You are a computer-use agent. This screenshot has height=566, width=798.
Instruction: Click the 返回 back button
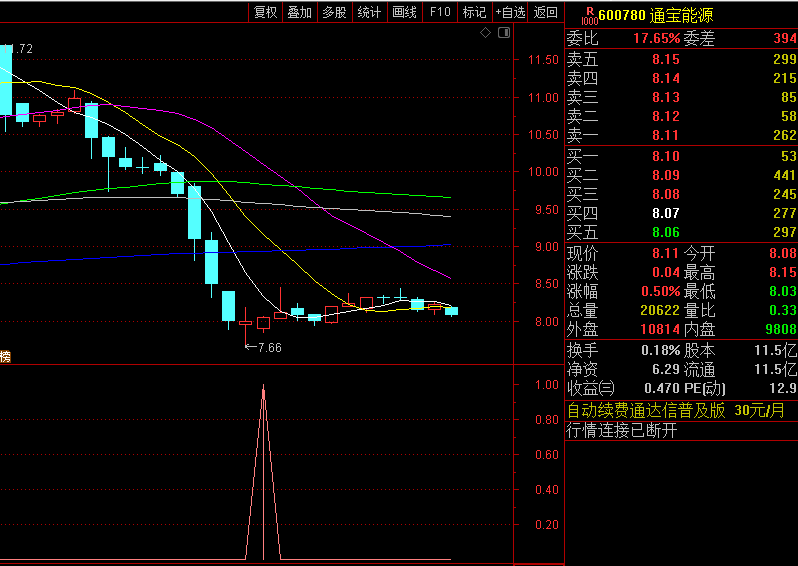(x=546, y=12)
